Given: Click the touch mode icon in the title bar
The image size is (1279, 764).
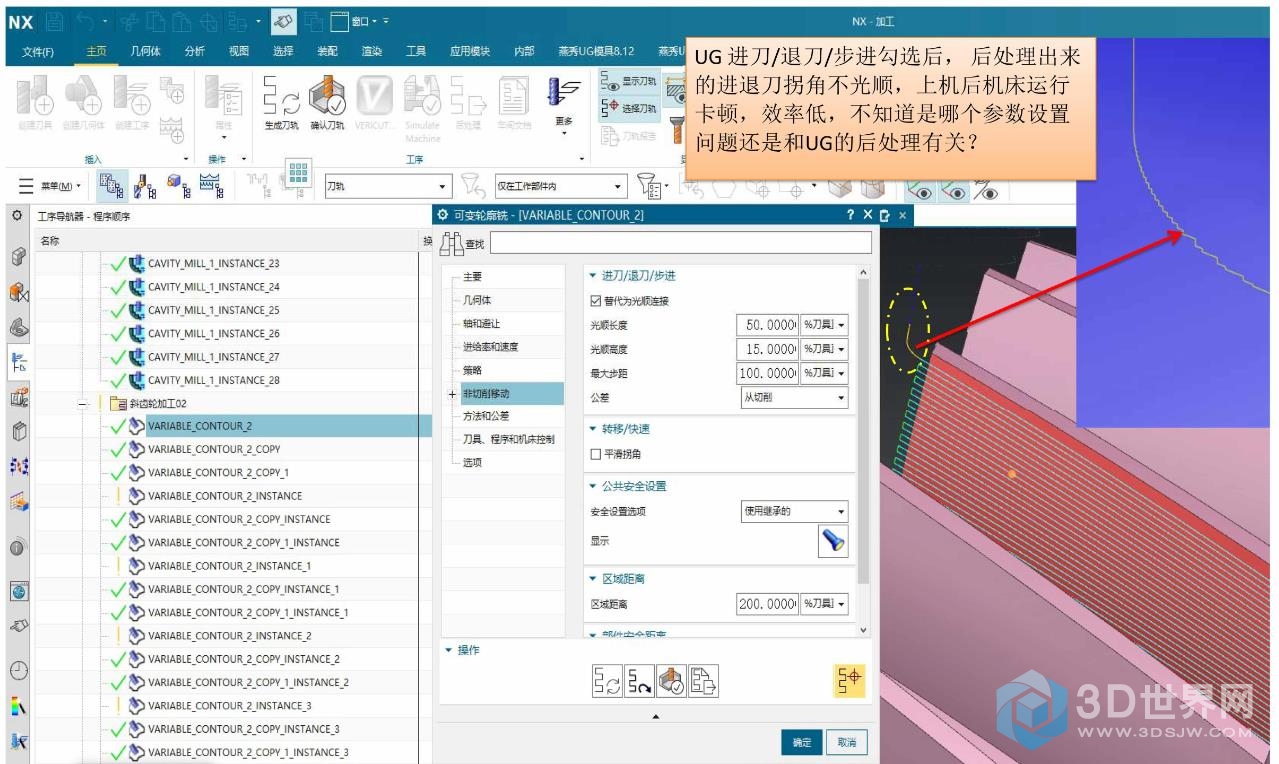Looking at the screenshot, I should tap(284, 20).
